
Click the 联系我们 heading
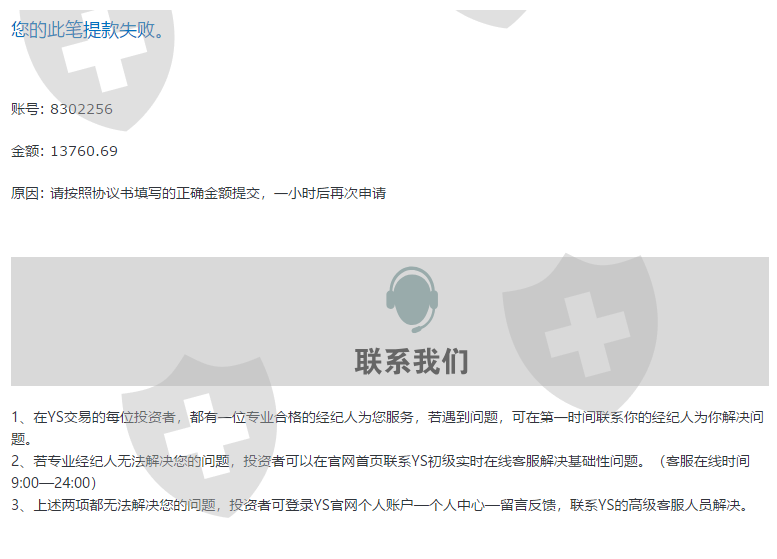coord(411,361)
